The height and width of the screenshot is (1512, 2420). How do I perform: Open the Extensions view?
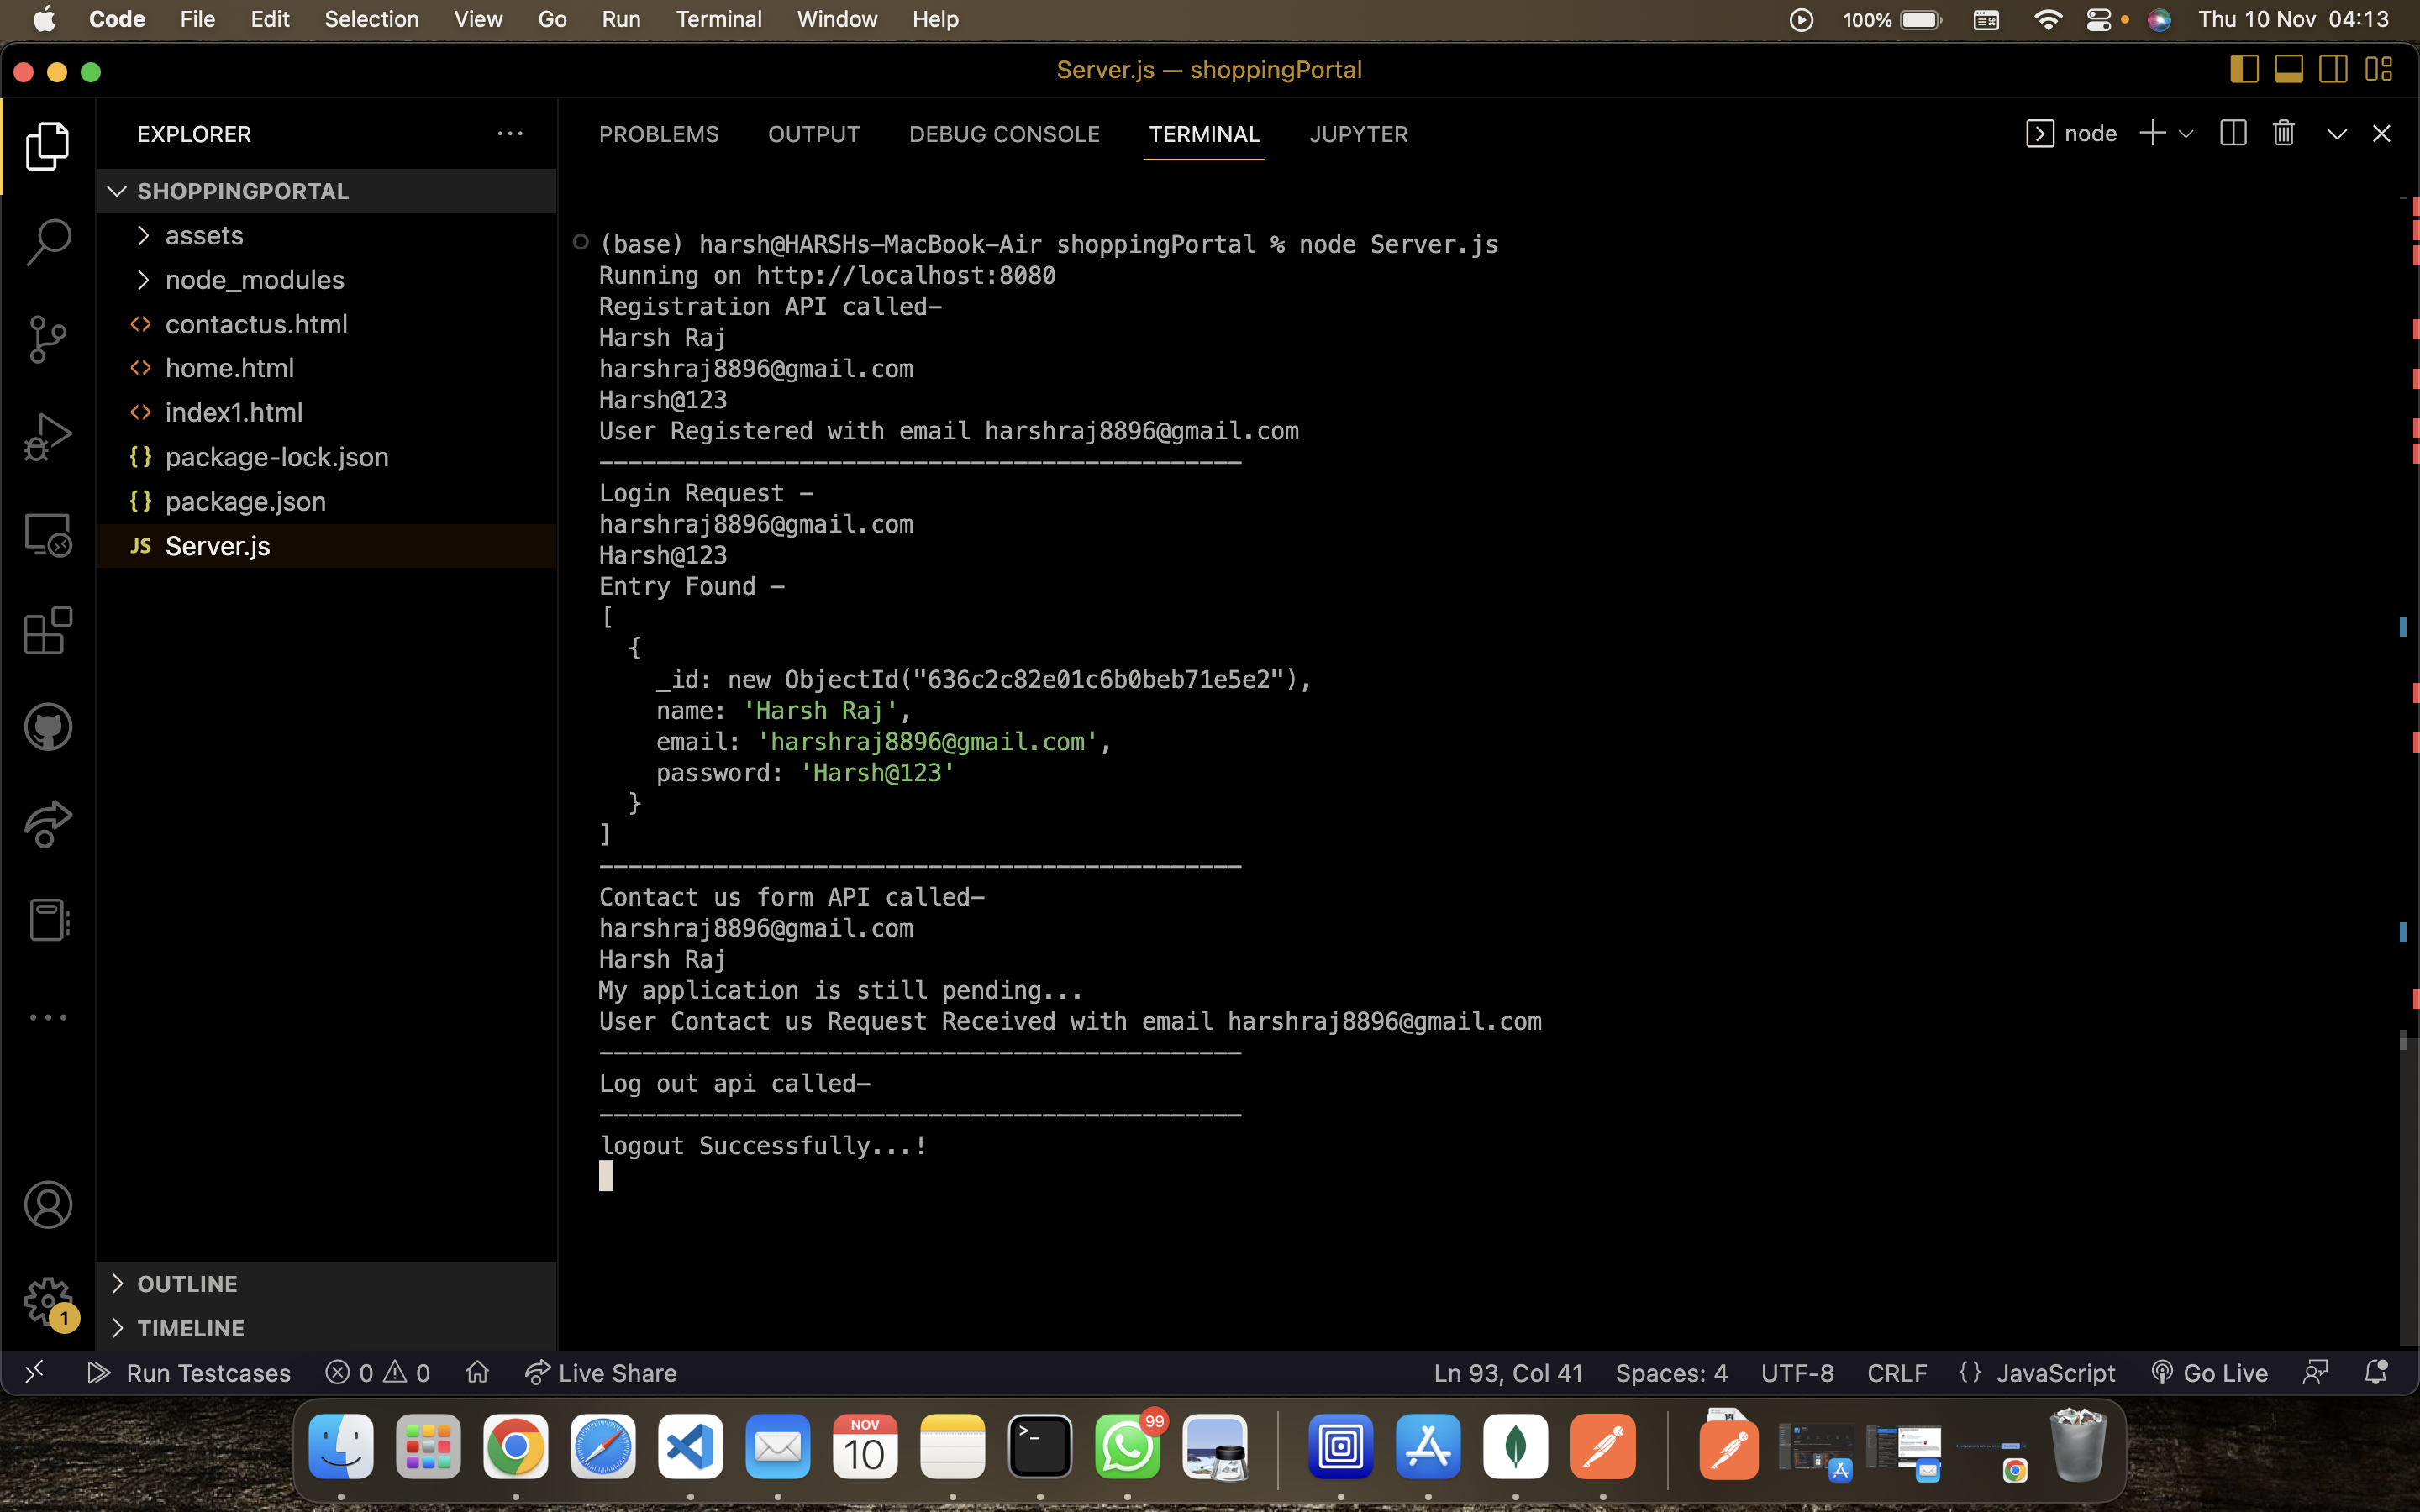coord(48,631)
